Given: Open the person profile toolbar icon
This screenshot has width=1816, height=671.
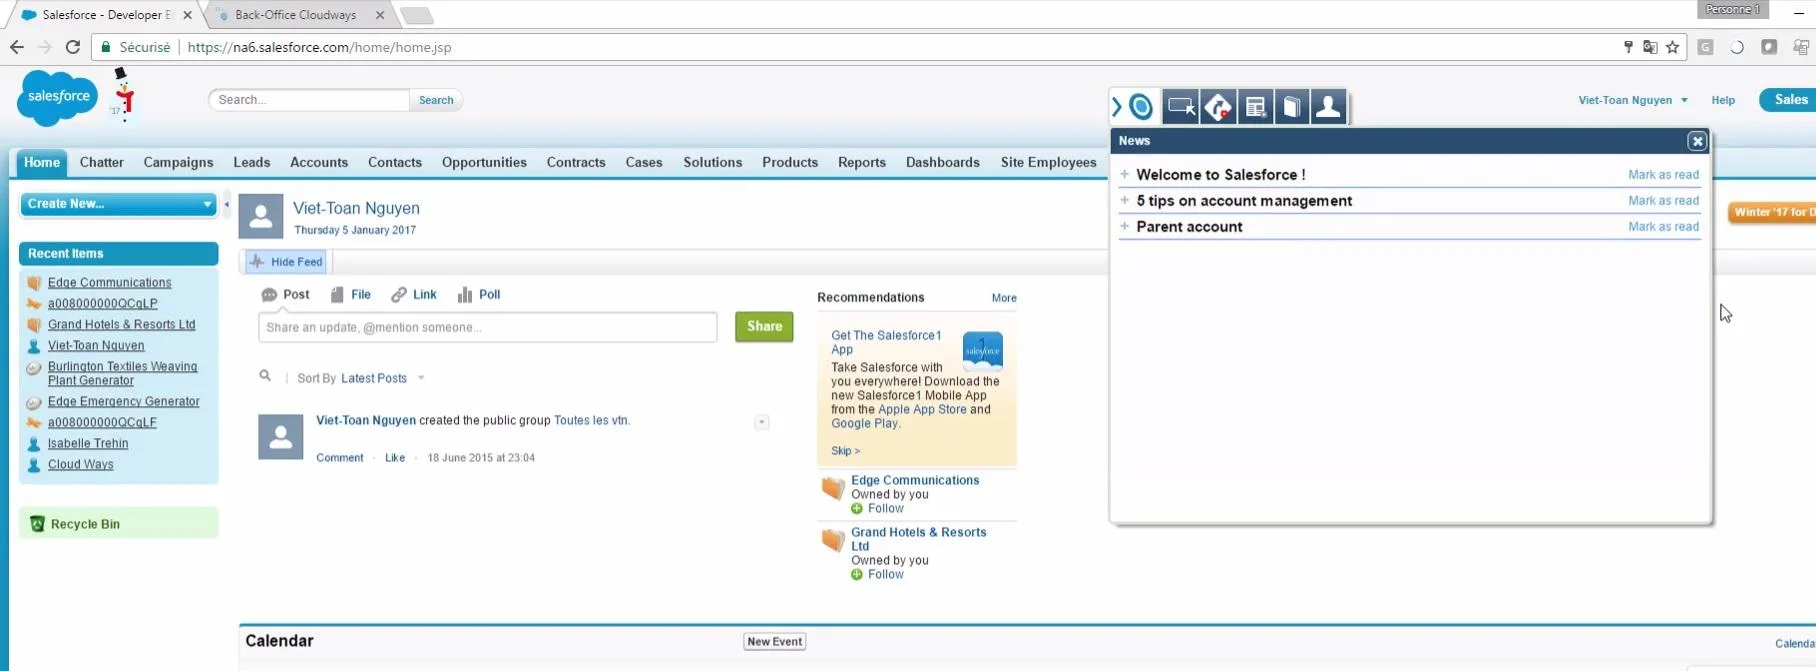Looking at the screenshot, I should coord(1328,106).
